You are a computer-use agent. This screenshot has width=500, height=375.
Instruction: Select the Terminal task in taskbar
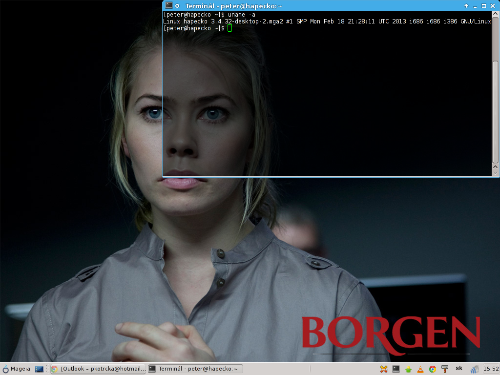(195, 369)
